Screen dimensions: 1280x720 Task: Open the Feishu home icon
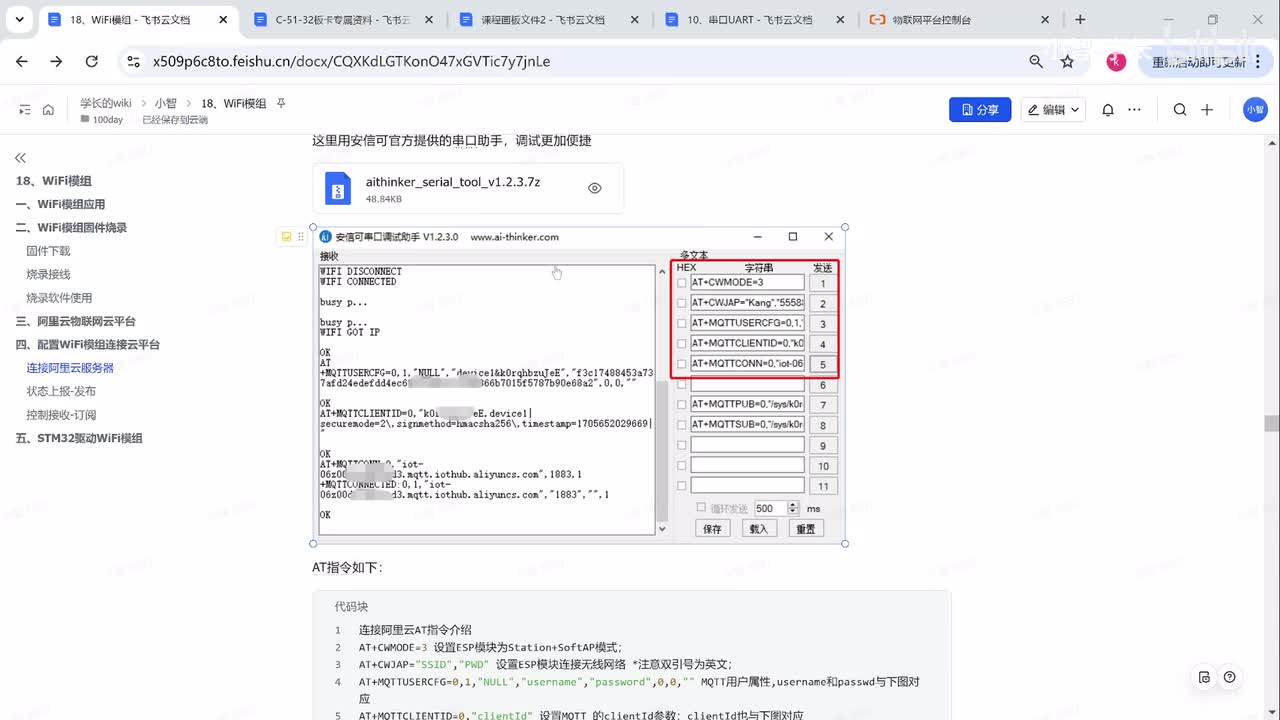48,110
